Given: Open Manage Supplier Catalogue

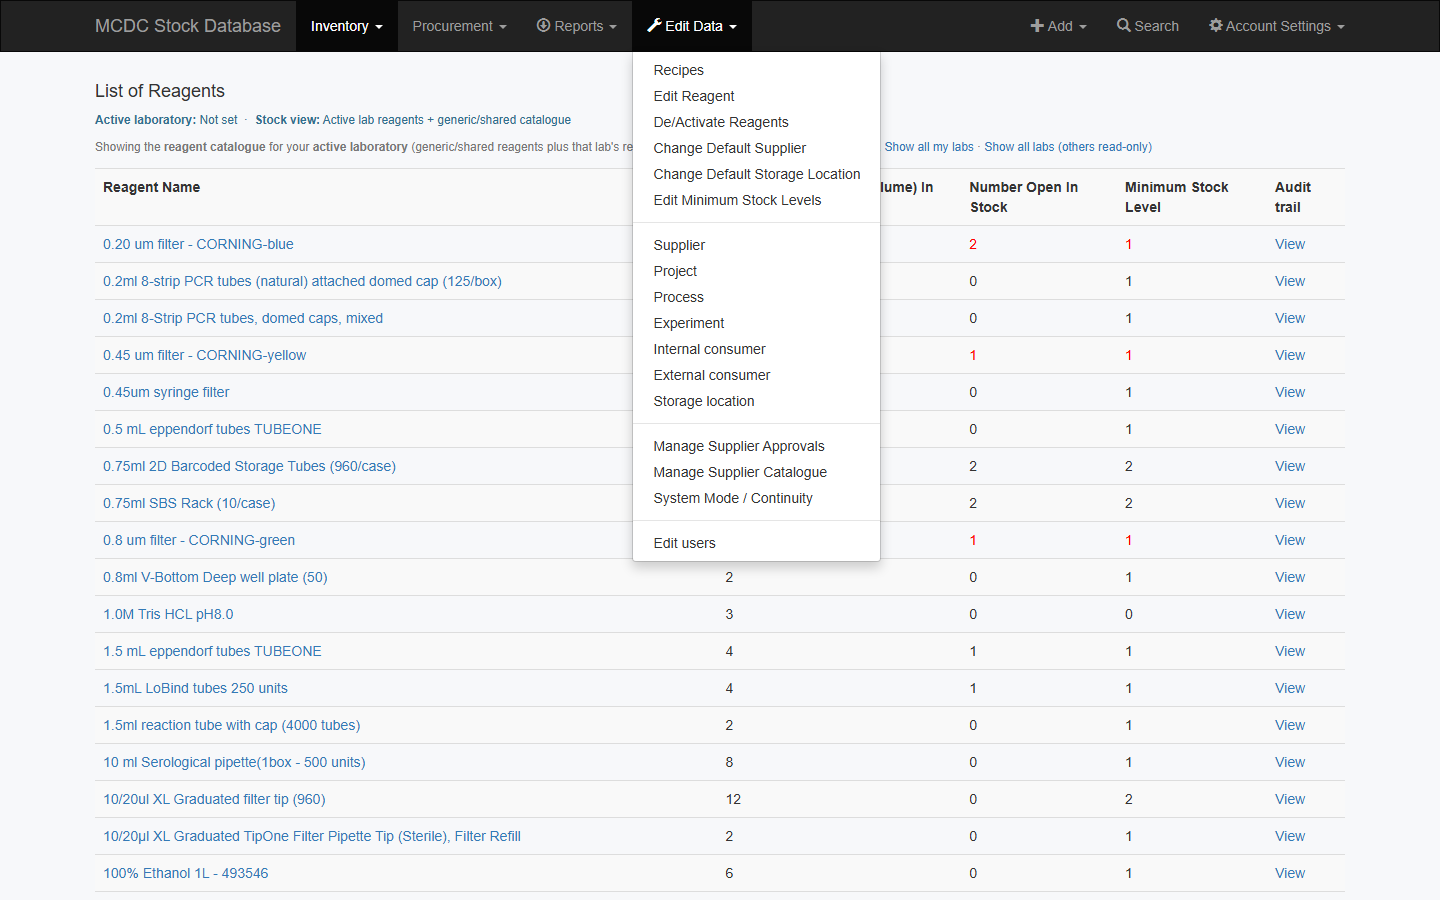Looking at the screenshot, I should (756, 472).
